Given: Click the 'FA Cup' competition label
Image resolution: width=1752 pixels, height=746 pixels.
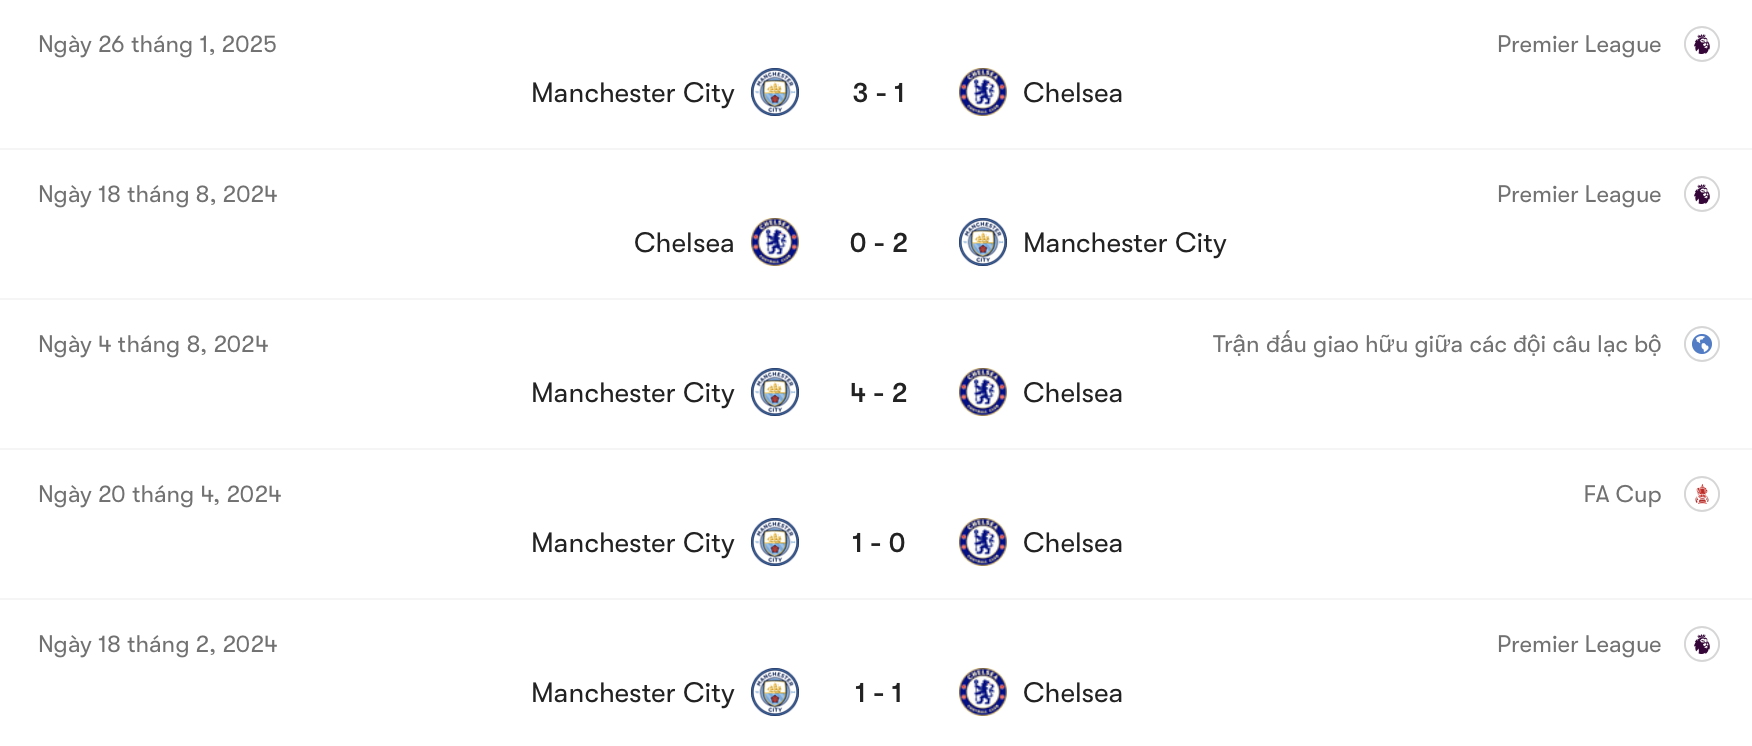Looking at the screenshot, I should pyautogui.click(x=1622, y=493).
